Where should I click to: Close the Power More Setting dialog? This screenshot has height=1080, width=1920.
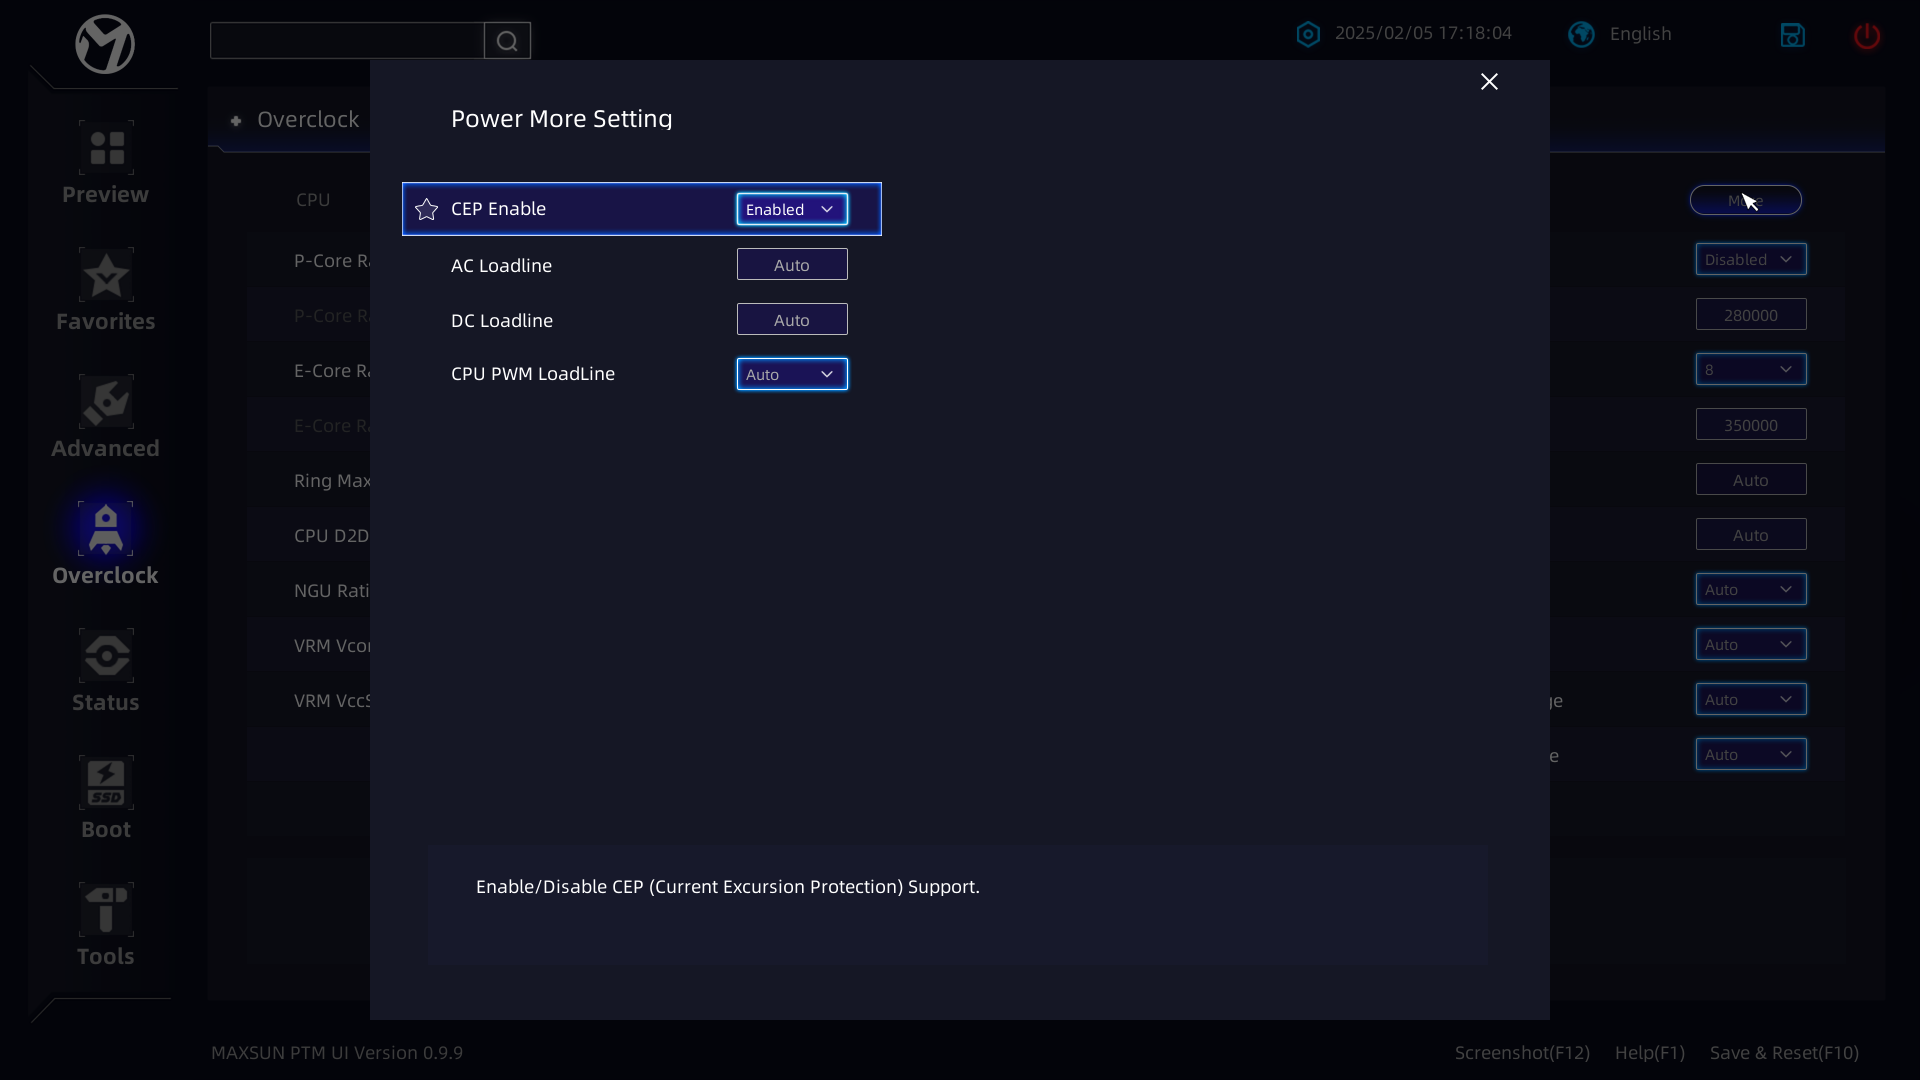pos(1489,82)
